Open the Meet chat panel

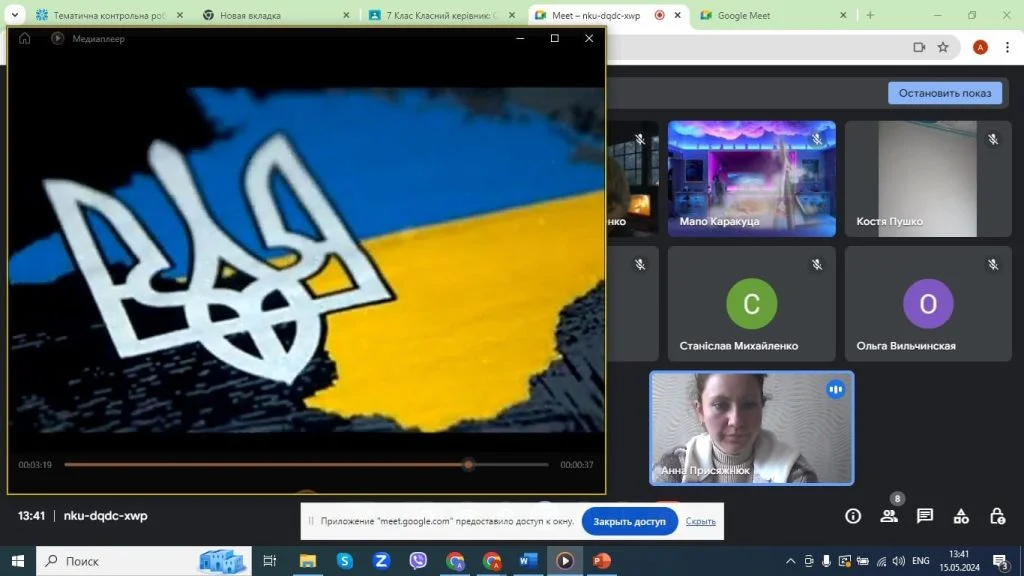click(925, 516)
